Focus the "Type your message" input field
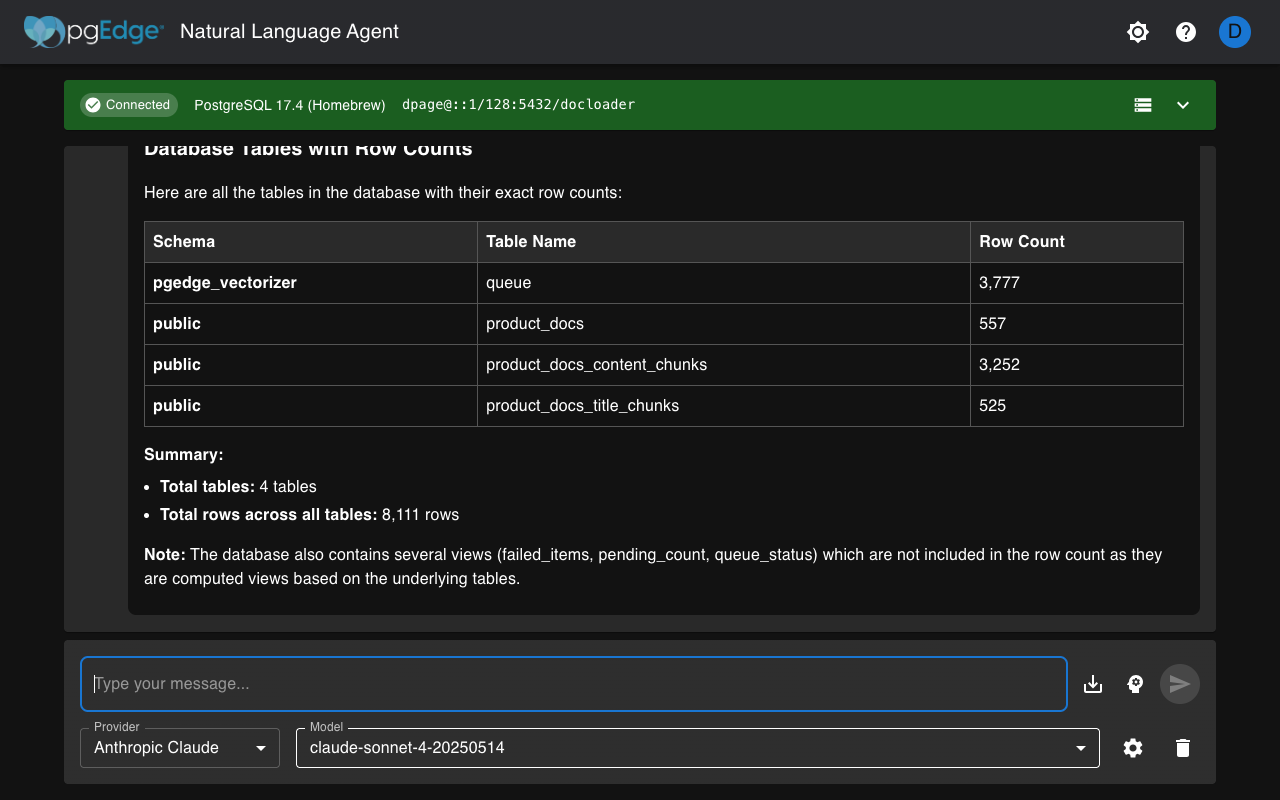The height and width of the screenshot is (800, 1280). click(574, 684)
